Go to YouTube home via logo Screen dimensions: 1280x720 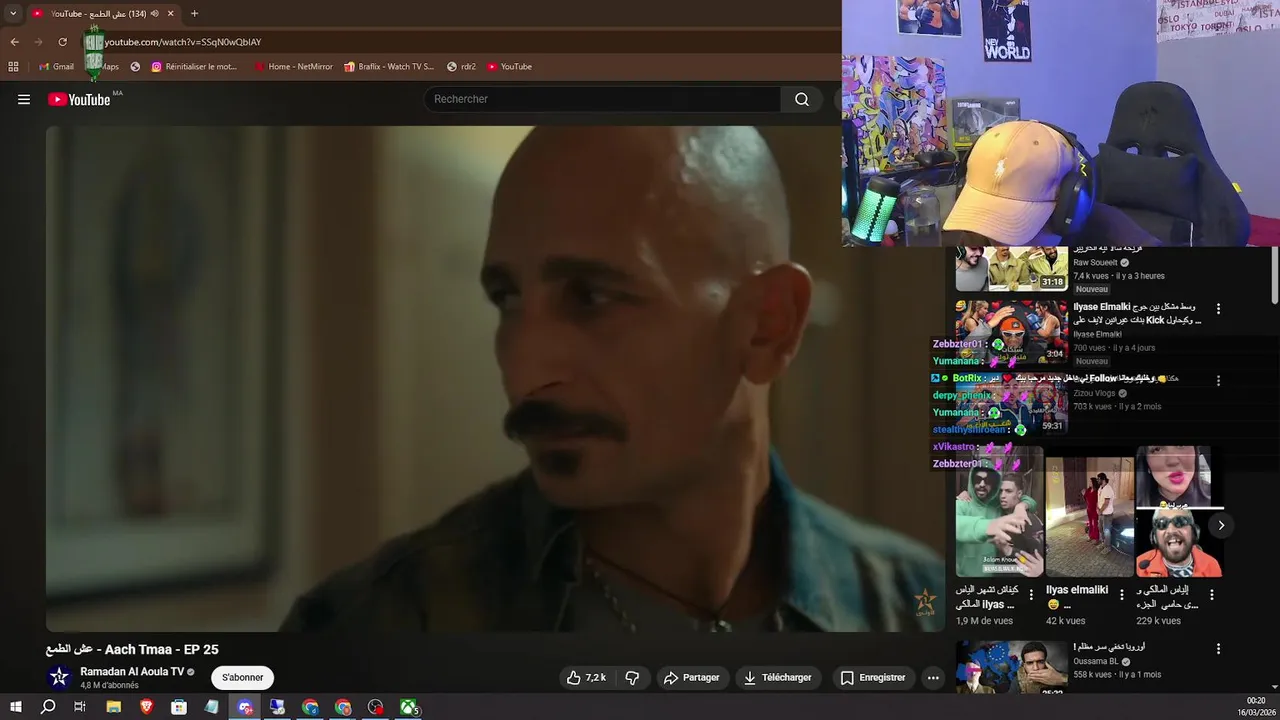pyautogui.click(x=79, y=99)
